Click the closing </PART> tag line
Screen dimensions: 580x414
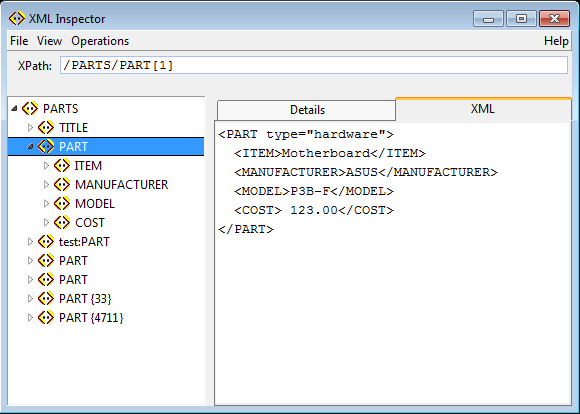(246, 229)
